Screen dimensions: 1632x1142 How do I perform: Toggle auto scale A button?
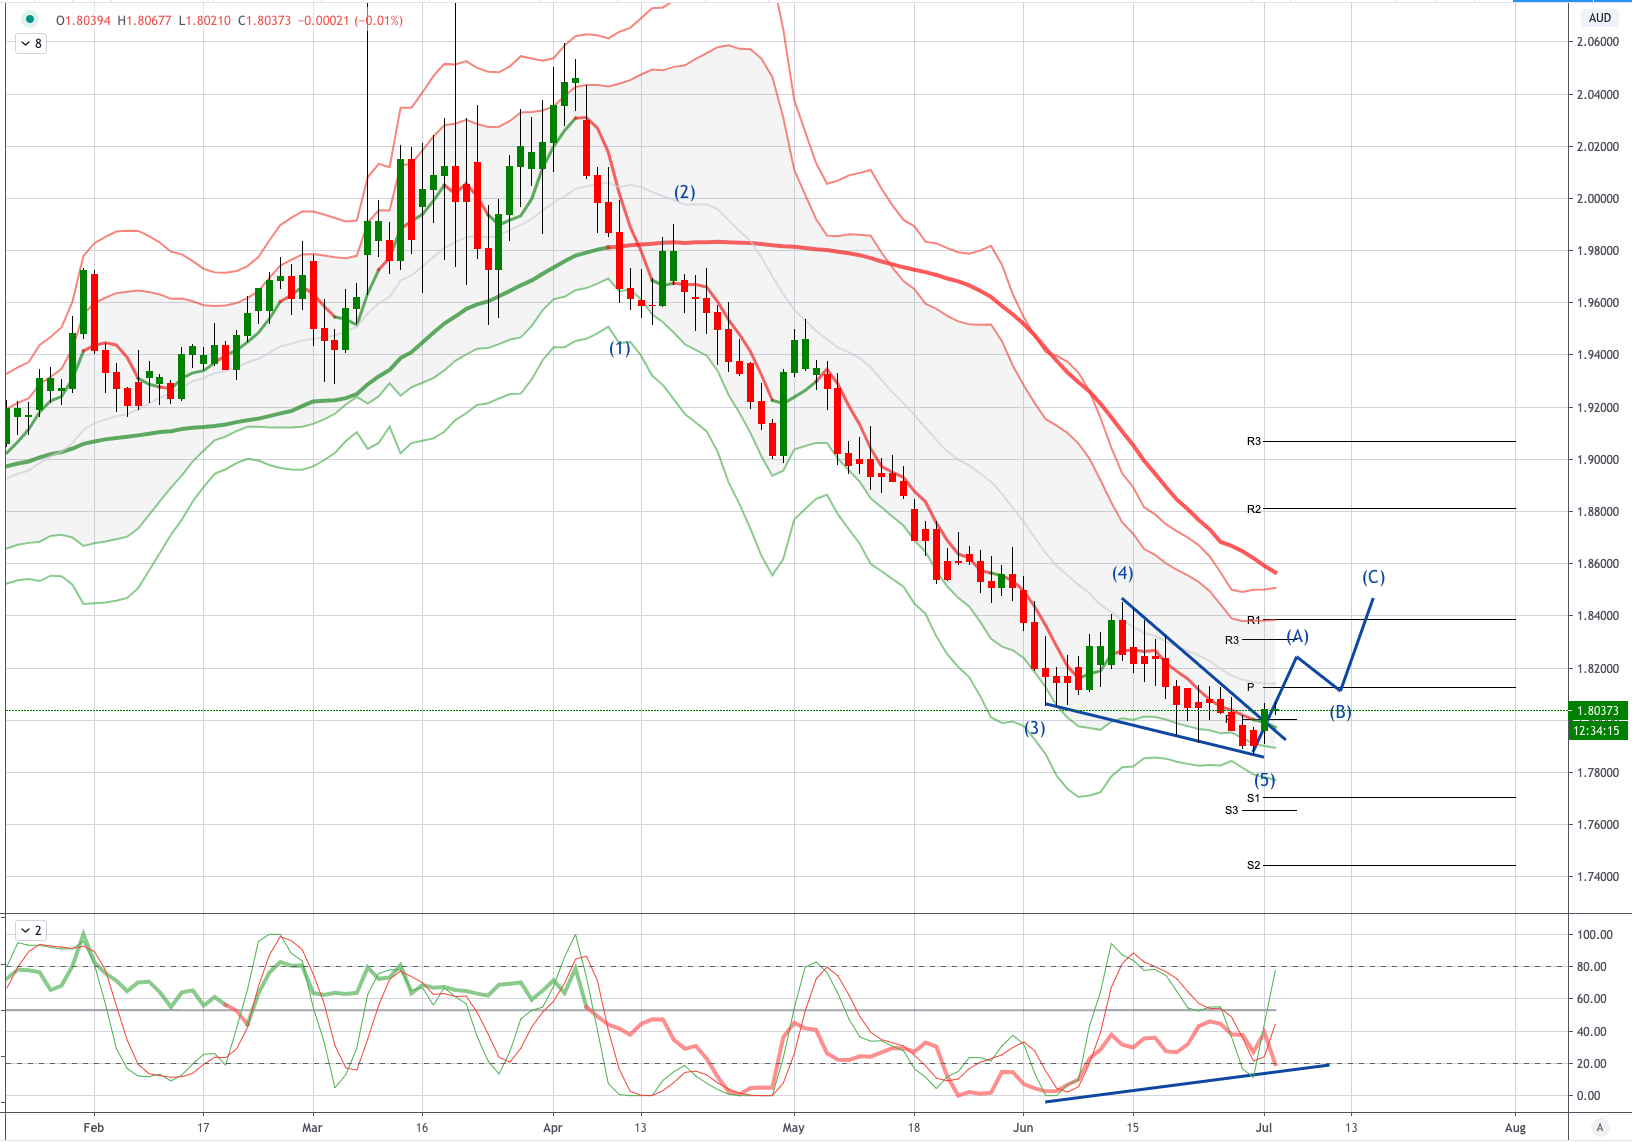1599,1128
